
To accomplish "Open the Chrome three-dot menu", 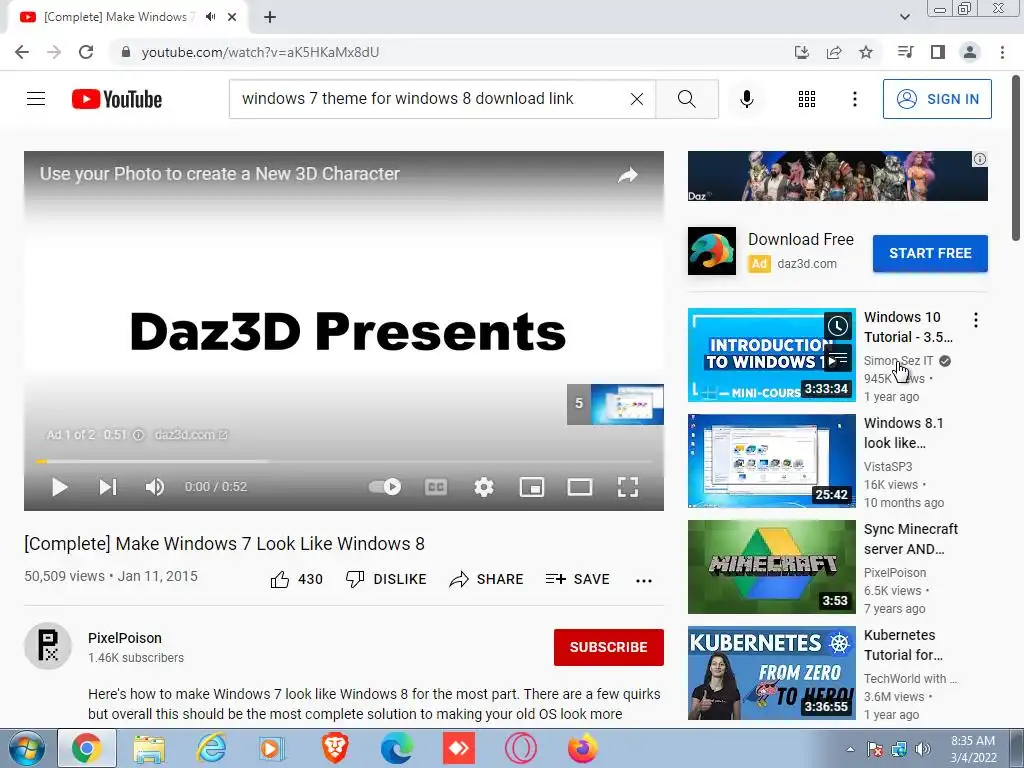I will tap(1002, 52).
